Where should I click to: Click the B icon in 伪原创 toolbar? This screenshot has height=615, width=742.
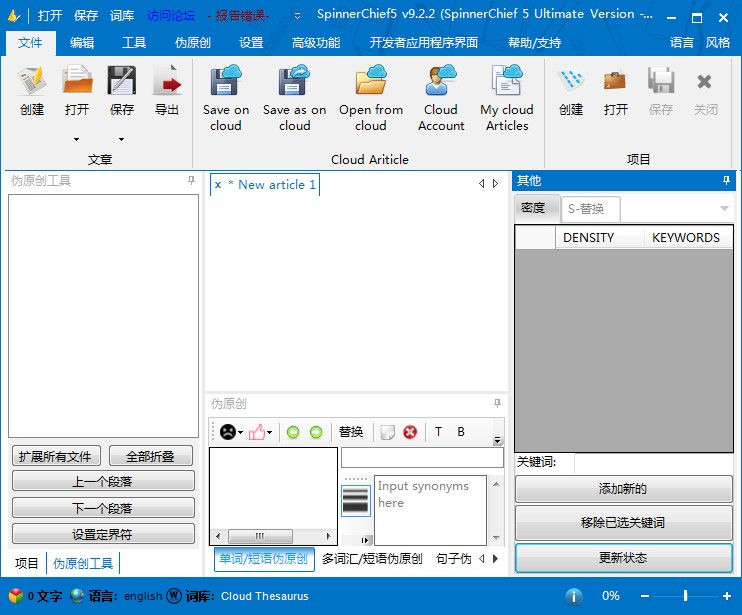click(461, 431)
